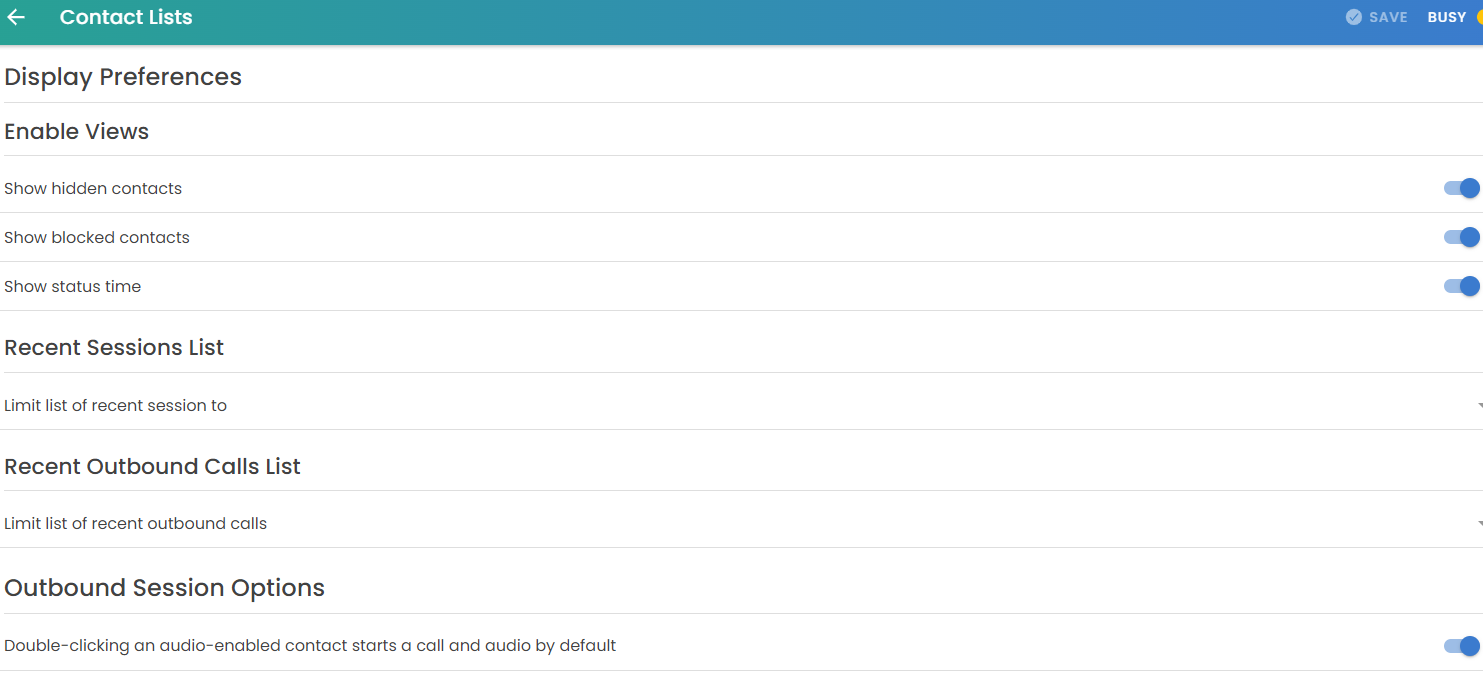Click the Recent Outbound Calls List heading
1483x694 pixels.
(x=152, y=467)
